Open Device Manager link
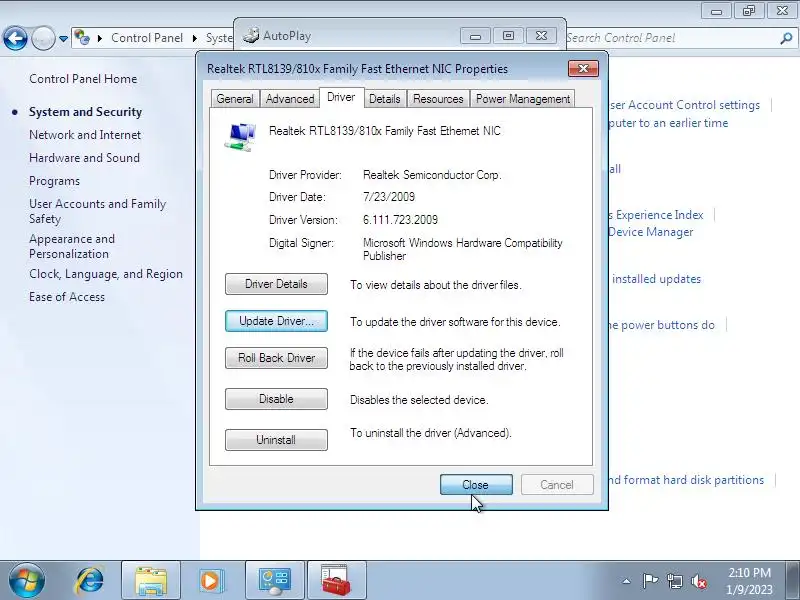Viewport: 800px width, 600px height. (x=651, y=232)
